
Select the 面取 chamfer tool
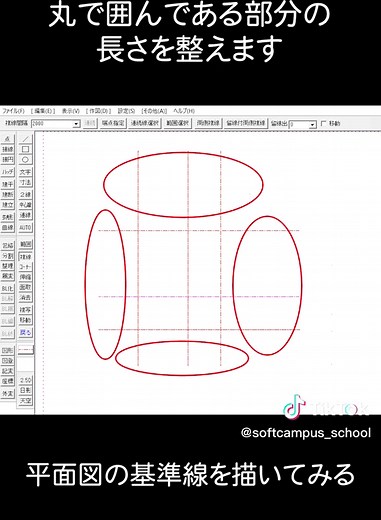click(x=25, y=287)
